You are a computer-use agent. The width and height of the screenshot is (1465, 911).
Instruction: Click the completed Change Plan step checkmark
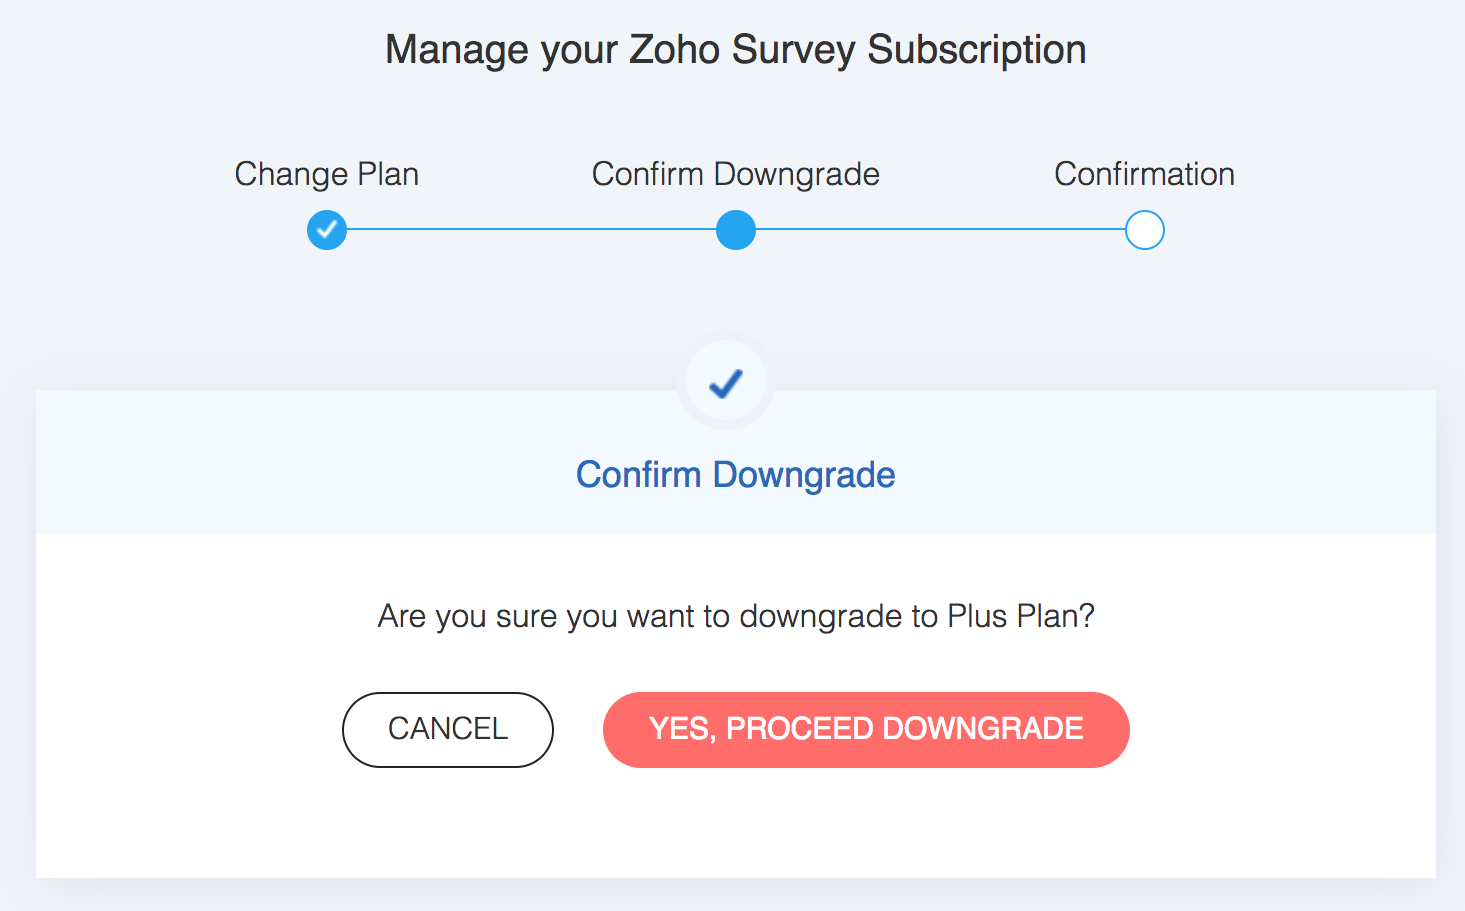tap(327, 230)
